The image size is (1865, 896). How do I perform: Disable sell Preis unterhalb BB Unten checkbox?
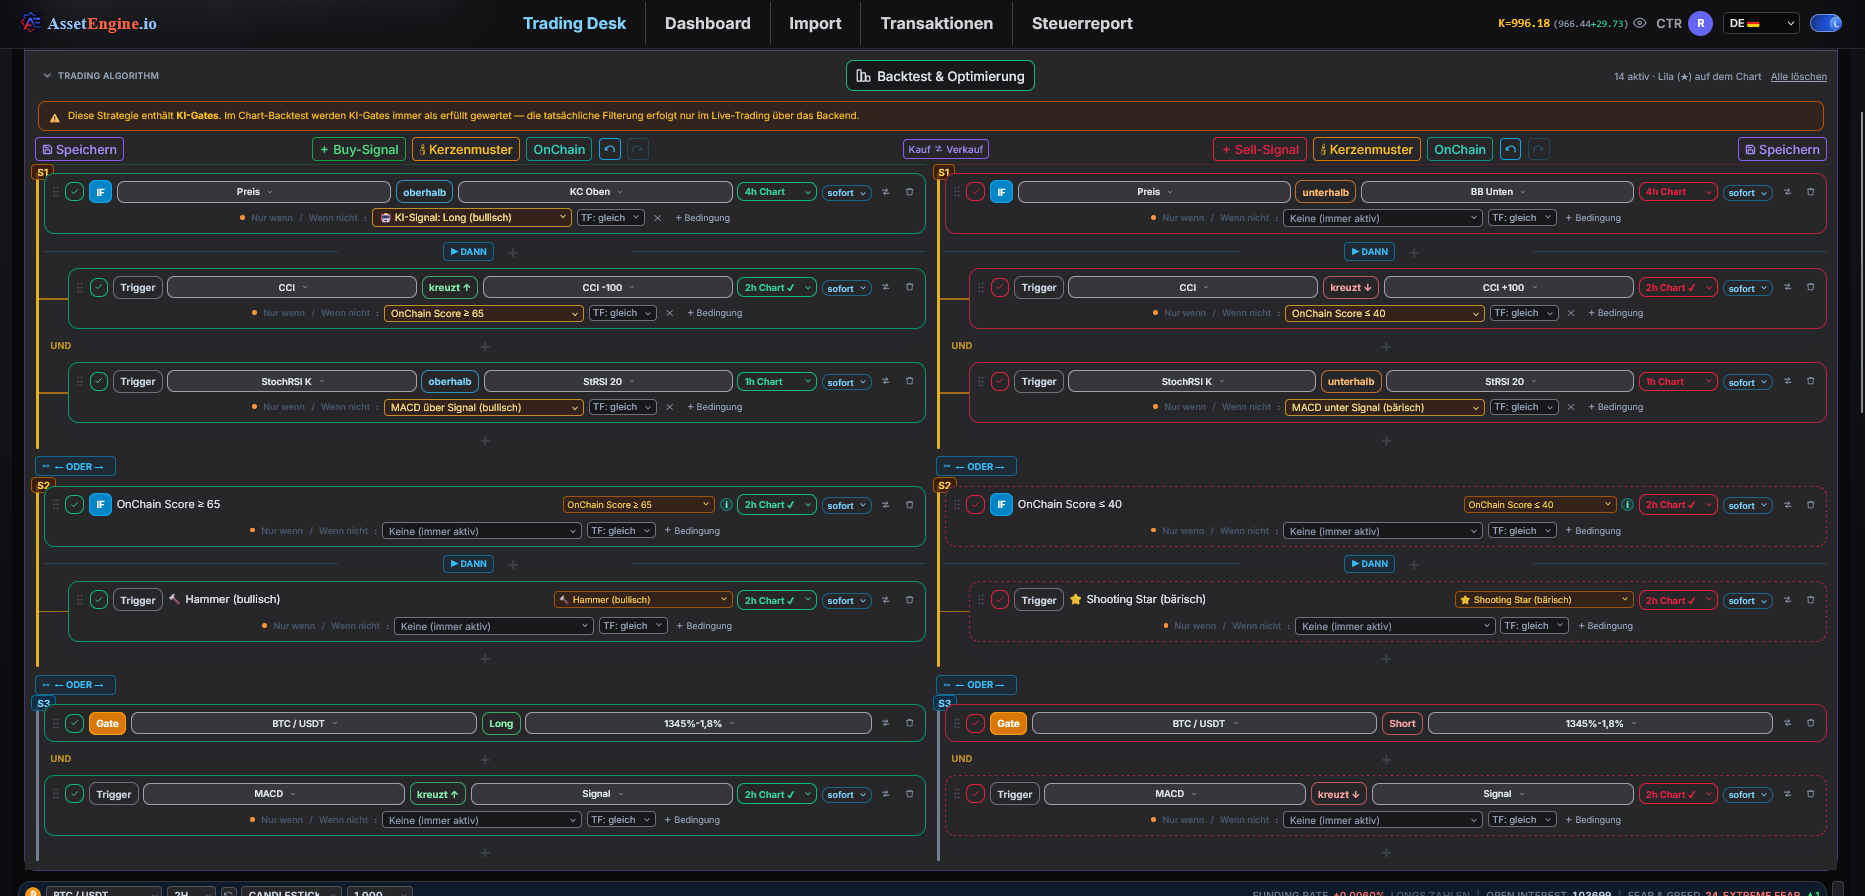975,192
